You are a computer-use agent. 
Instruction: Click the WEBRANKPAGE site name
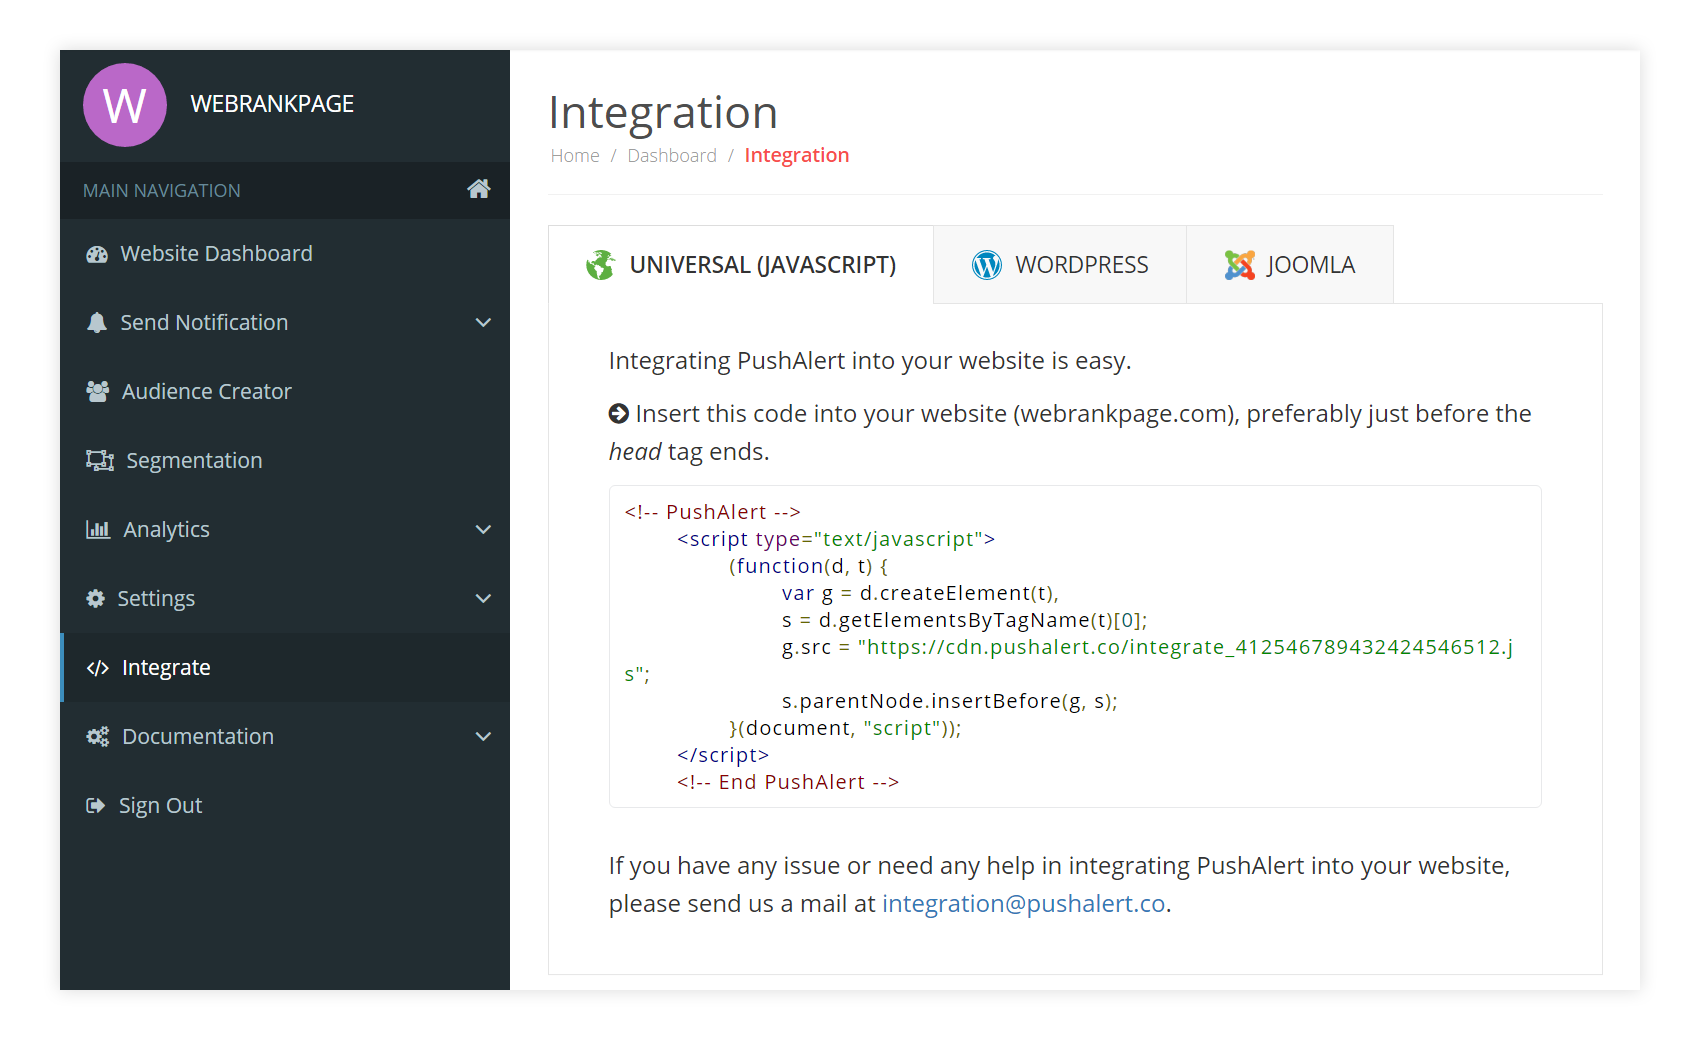pyautogui.click(x=272, y=104)
